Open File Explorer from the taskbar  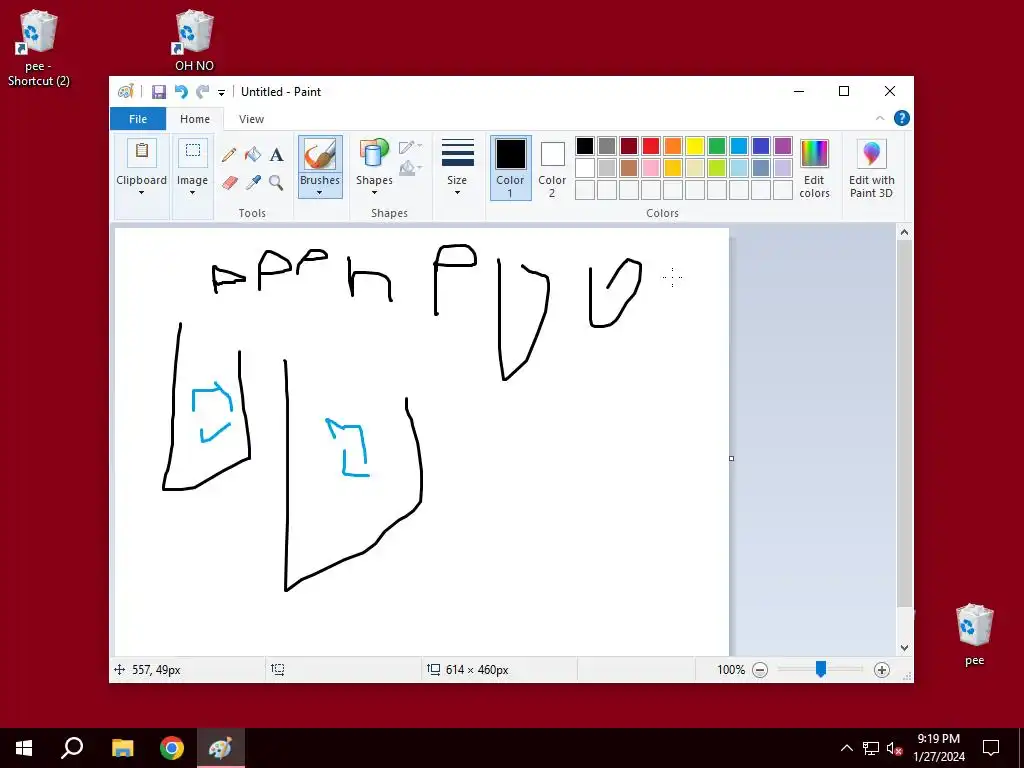point(122,748)
